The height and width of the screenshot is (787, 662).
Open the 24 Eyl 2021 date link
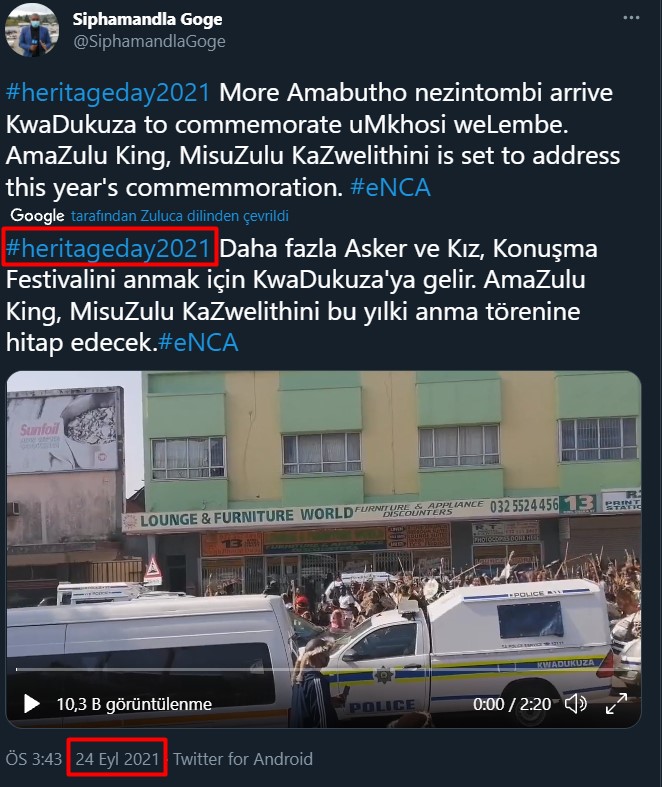117,759
